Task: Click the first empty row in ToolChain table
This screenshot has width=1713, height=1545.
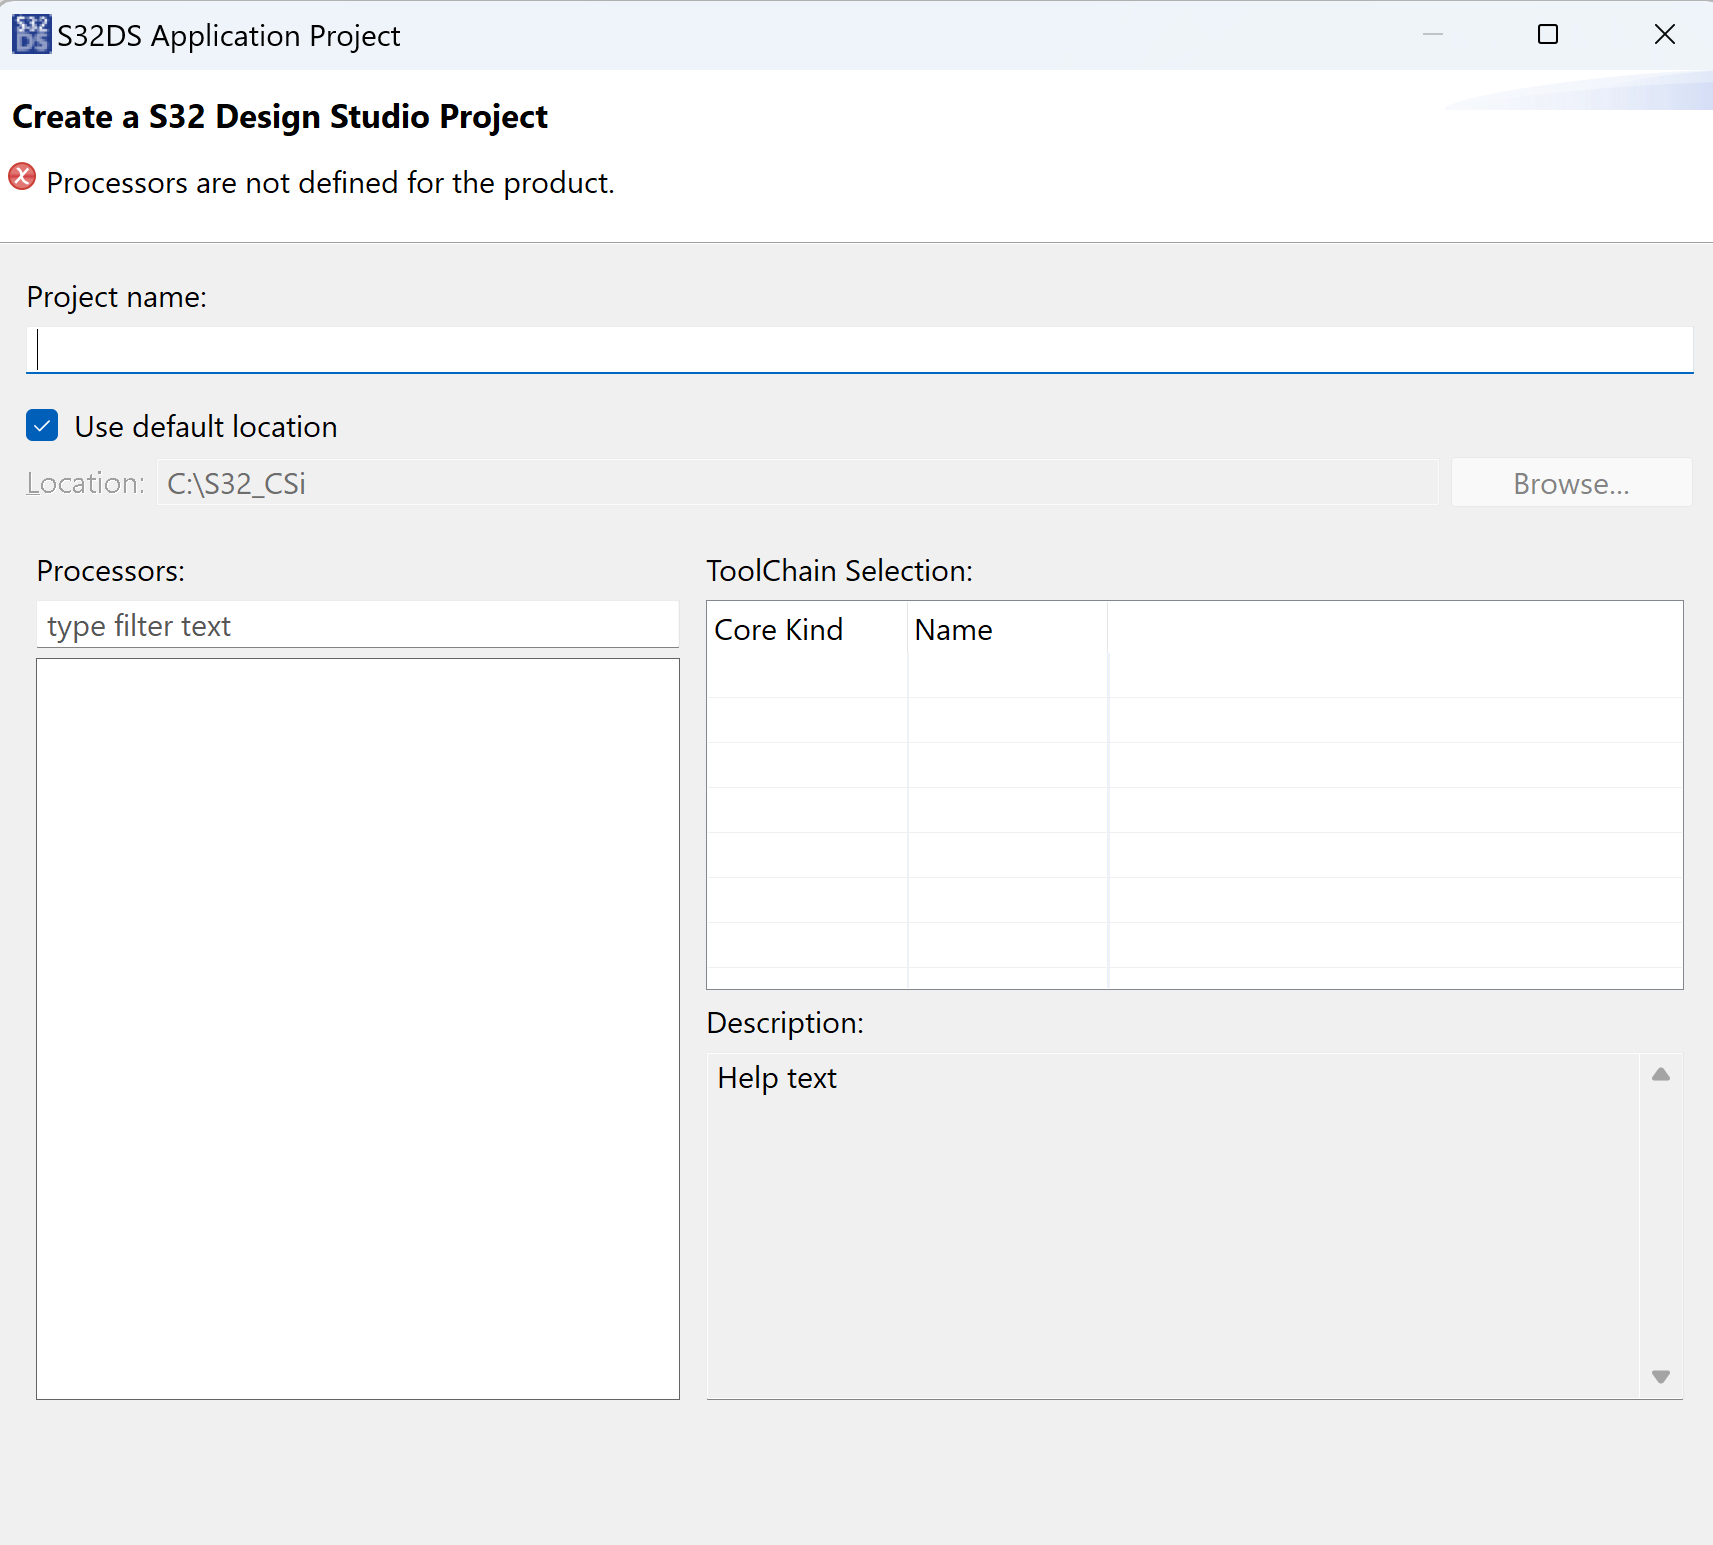Action: tap(1194, 675)
